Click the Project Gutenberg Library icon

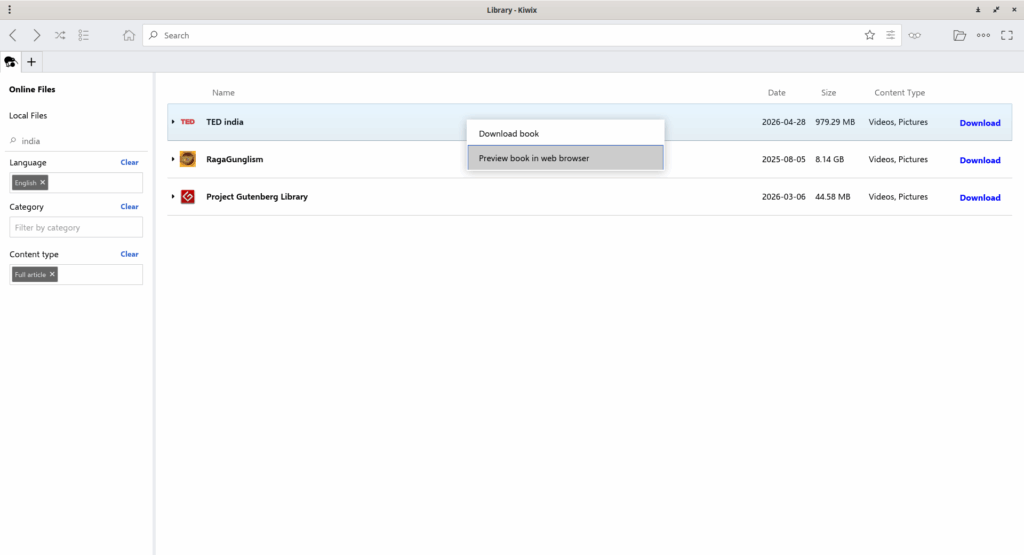[187, 197]
